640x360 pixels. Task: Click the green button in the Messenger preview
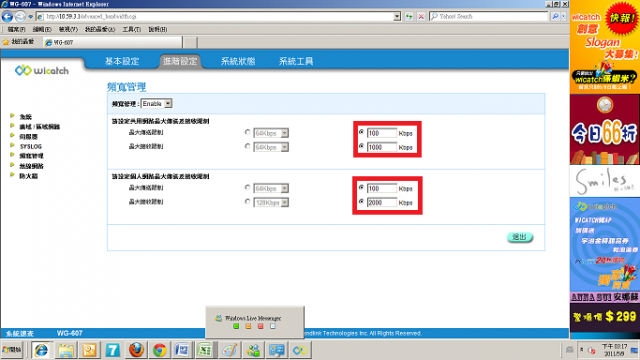coord(236,326)
